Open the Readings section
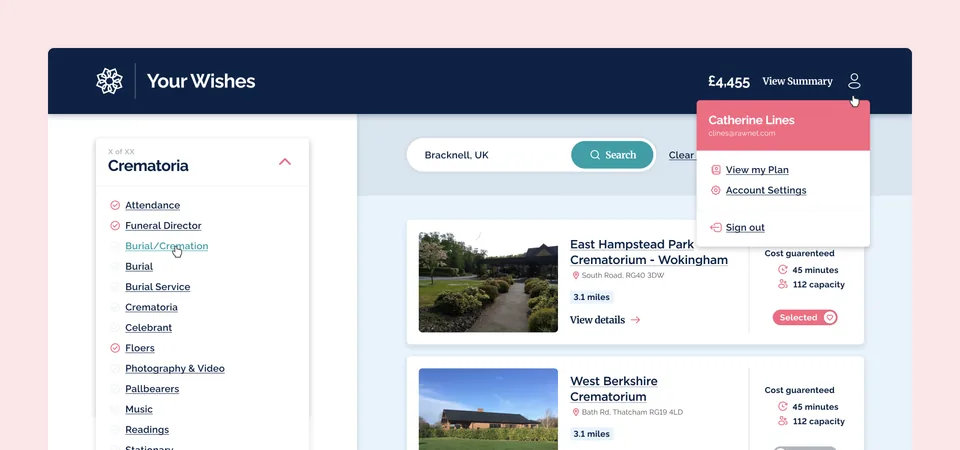This screenshot has height=450, width=960. [x=147, y=430]
